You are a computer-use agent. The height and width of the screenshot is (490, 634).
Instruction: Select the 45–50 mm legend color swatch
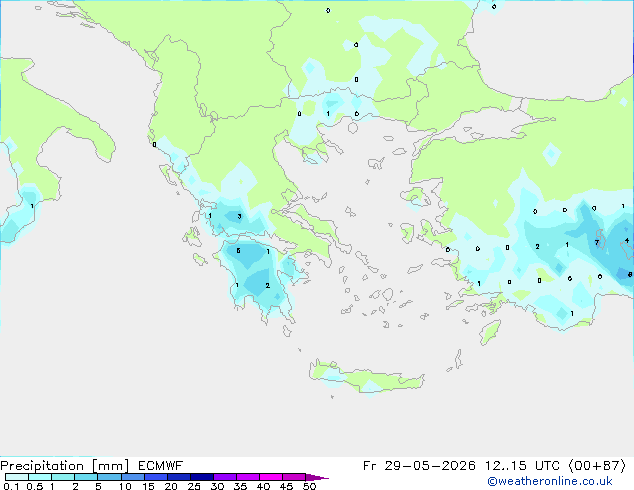pos(294,477)
